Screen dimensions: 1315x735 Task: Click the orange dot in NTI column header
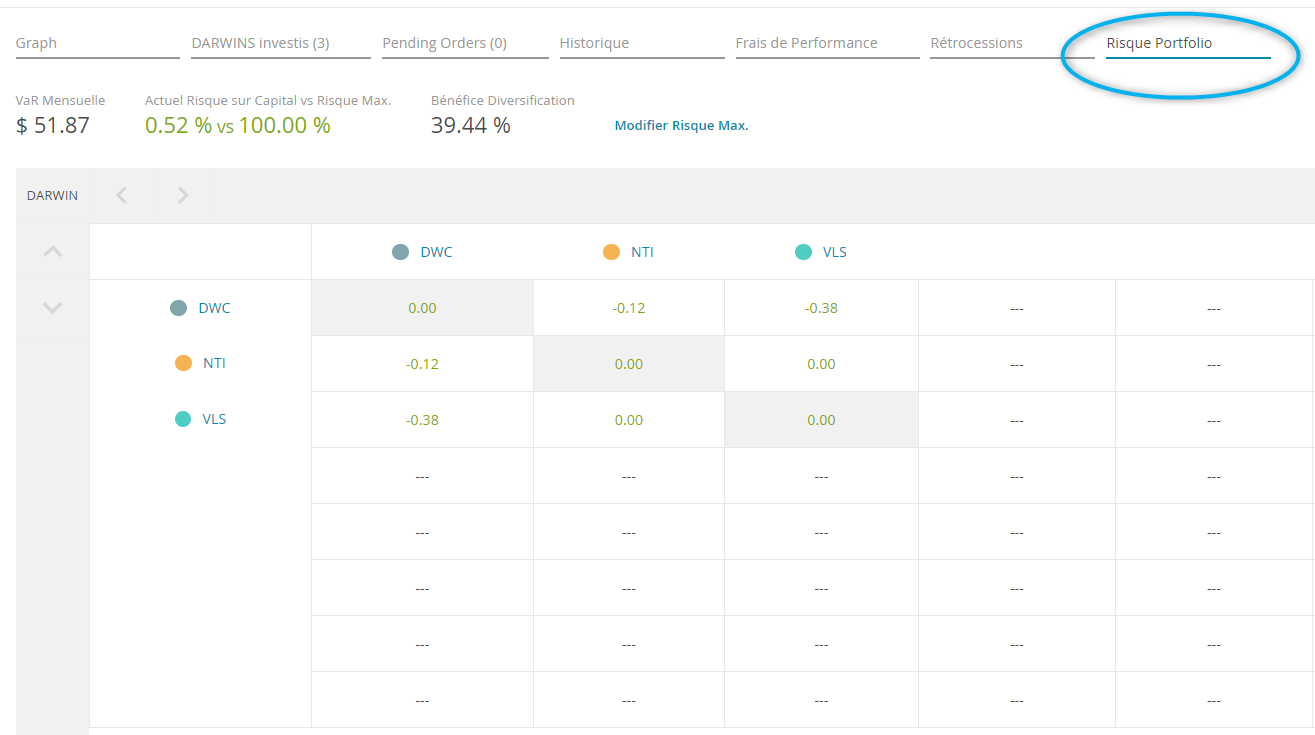(x=612, y=252)
